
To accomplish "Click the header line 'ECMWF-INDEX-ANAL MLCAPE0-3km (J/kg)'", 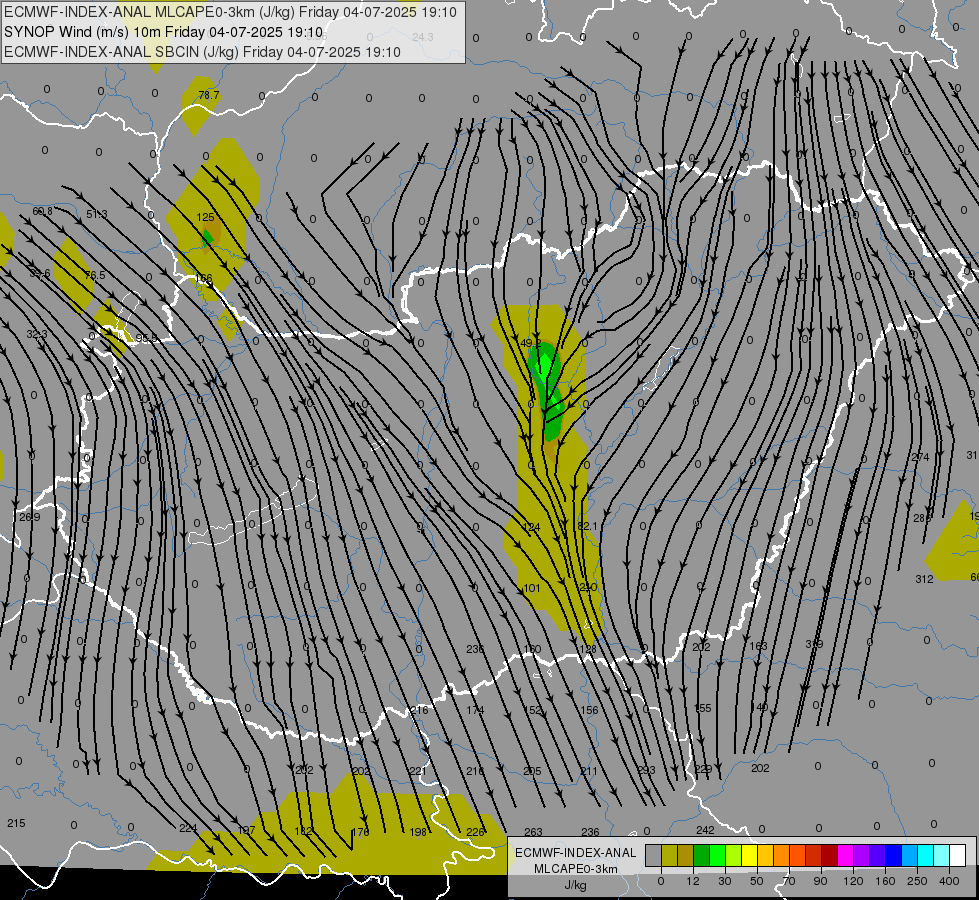I will [x=230, y=12].
